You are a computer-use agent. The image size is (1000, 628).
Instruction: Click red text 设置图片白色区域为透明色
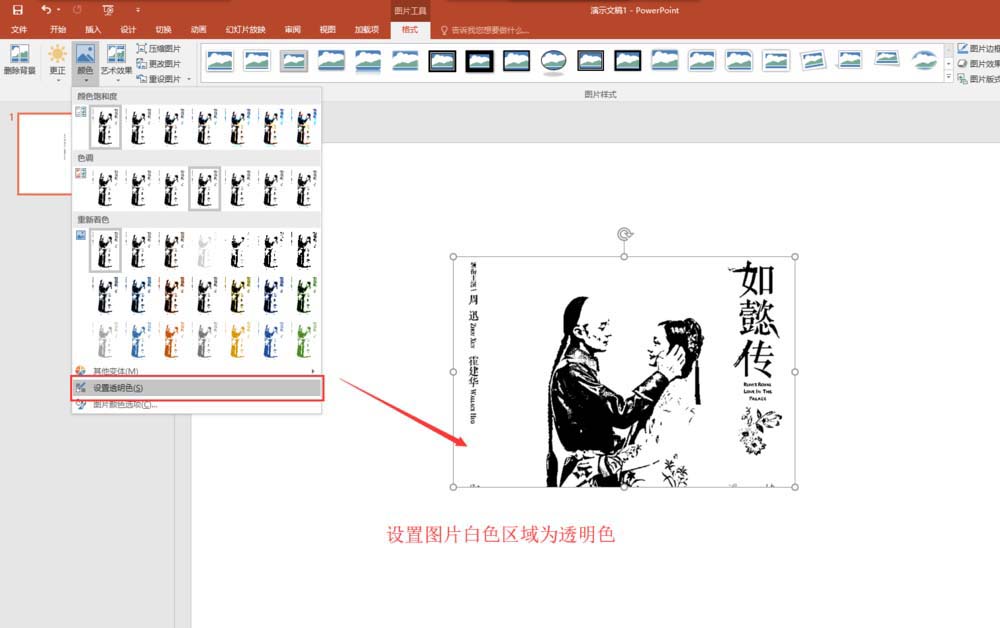pos(501,534)
